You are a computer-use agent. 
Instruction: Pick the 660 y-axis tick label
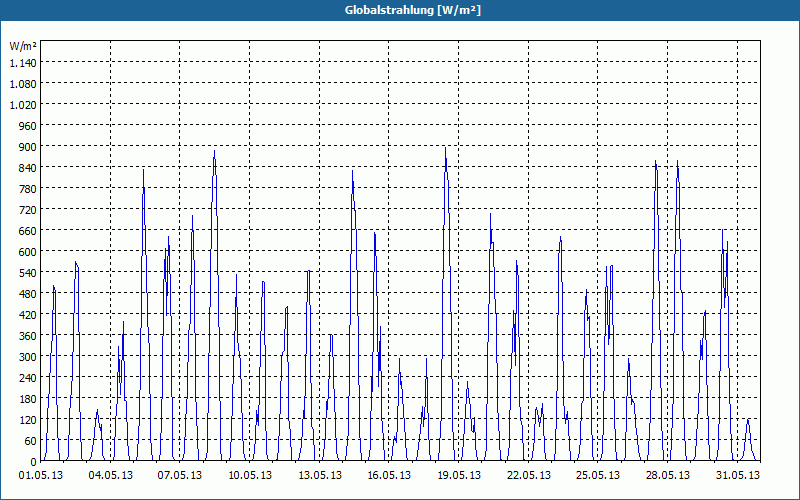click(28, 231)
